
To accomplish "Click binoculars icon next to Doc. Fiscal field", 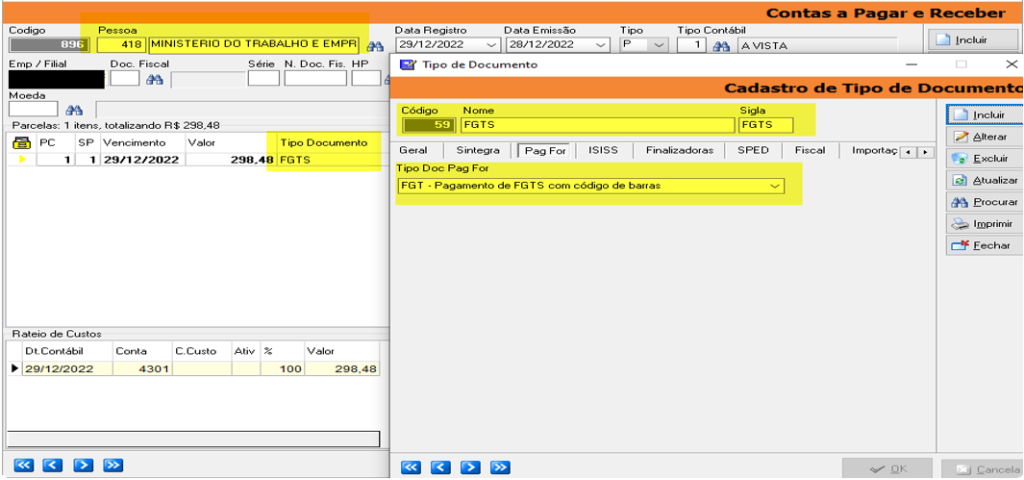I will (154, 80).
